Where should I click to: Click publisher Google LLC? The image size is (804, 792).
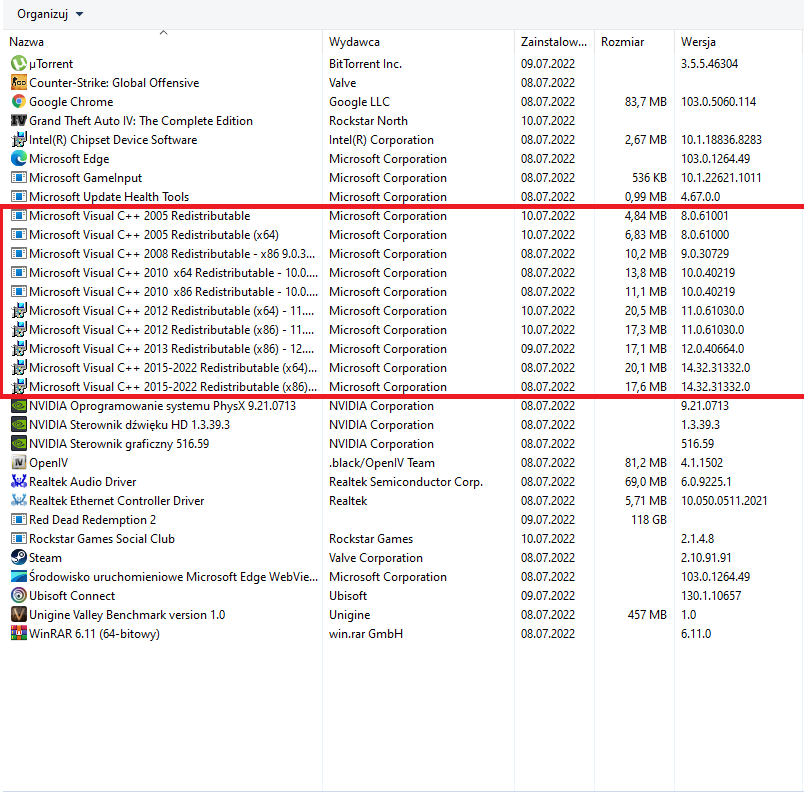tap(359, 102)
